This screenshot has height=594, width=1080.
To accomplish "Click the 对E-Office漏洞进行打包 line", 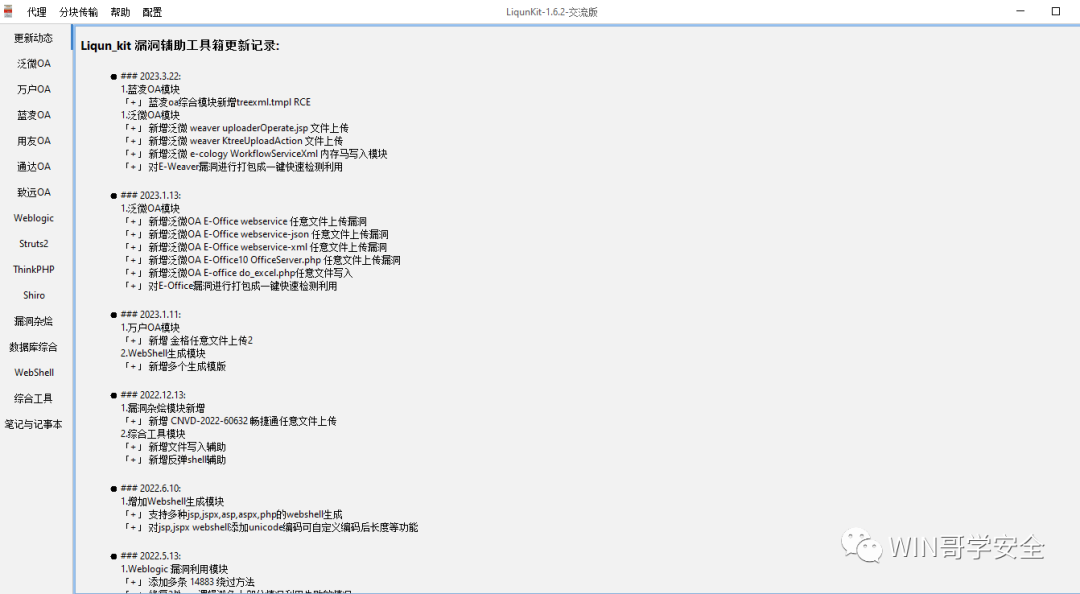I will (x=231, y=286).
